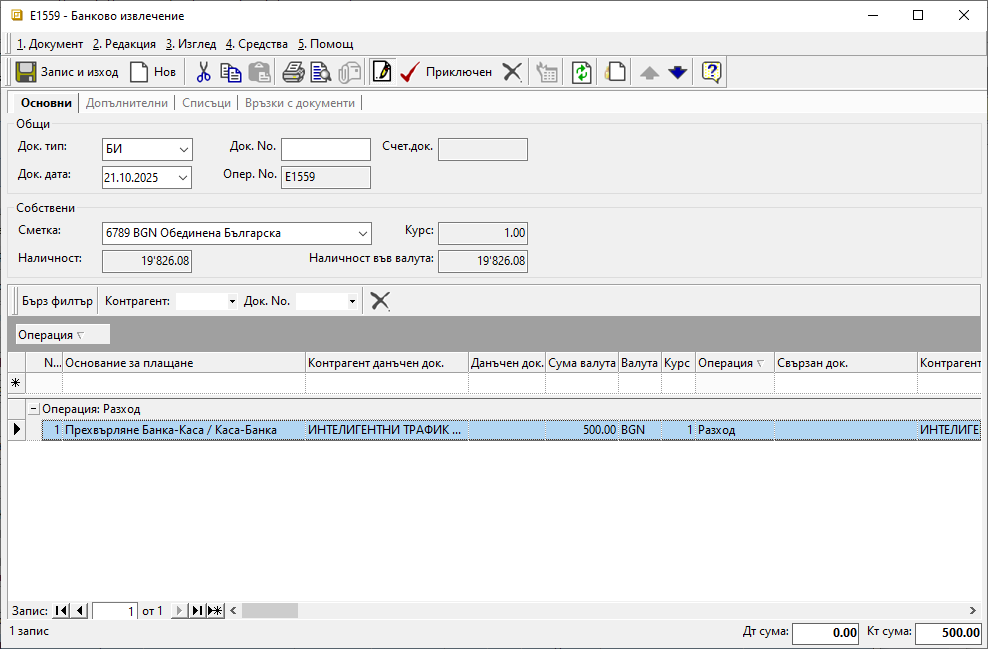Viewport: 988px width, 649px height.
Task: Open the help question mark icon
Action: point(711,72)
